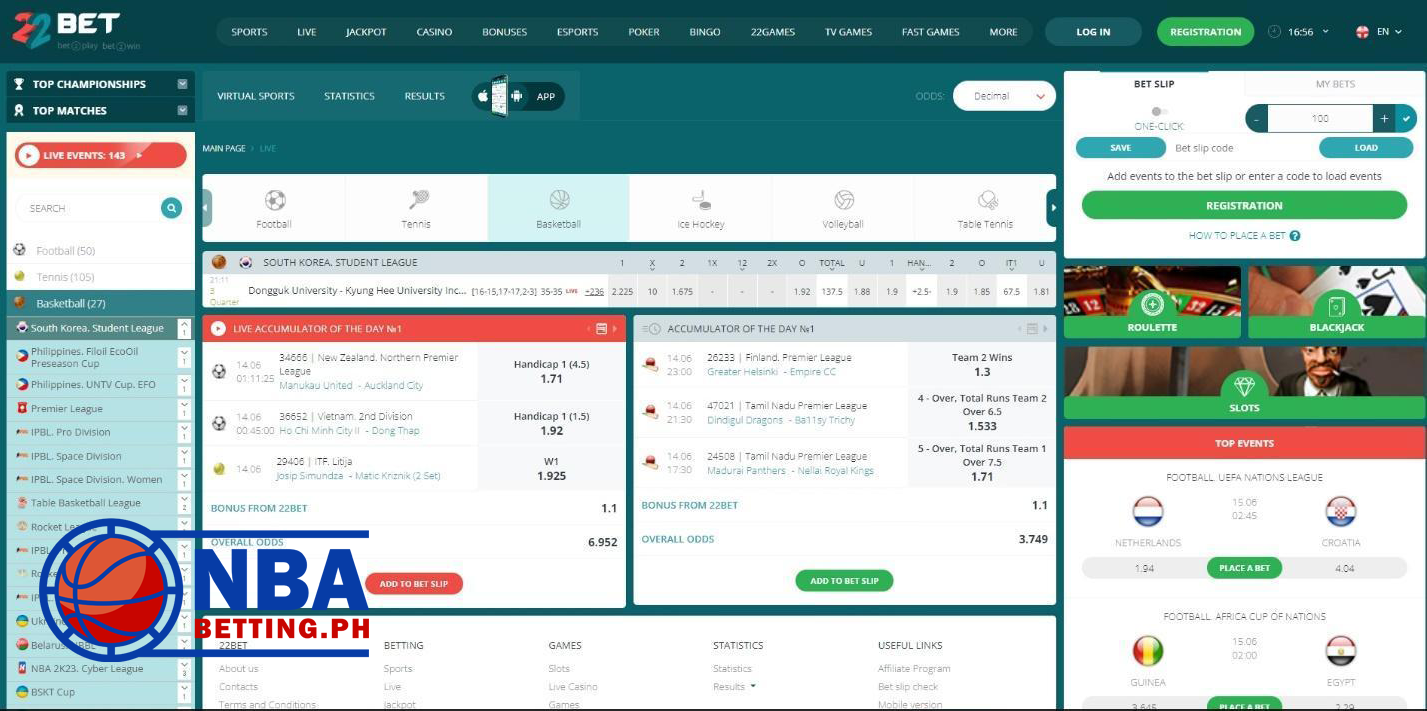
Task: Switch to the My Bets tab
Action: point(1335,84)
